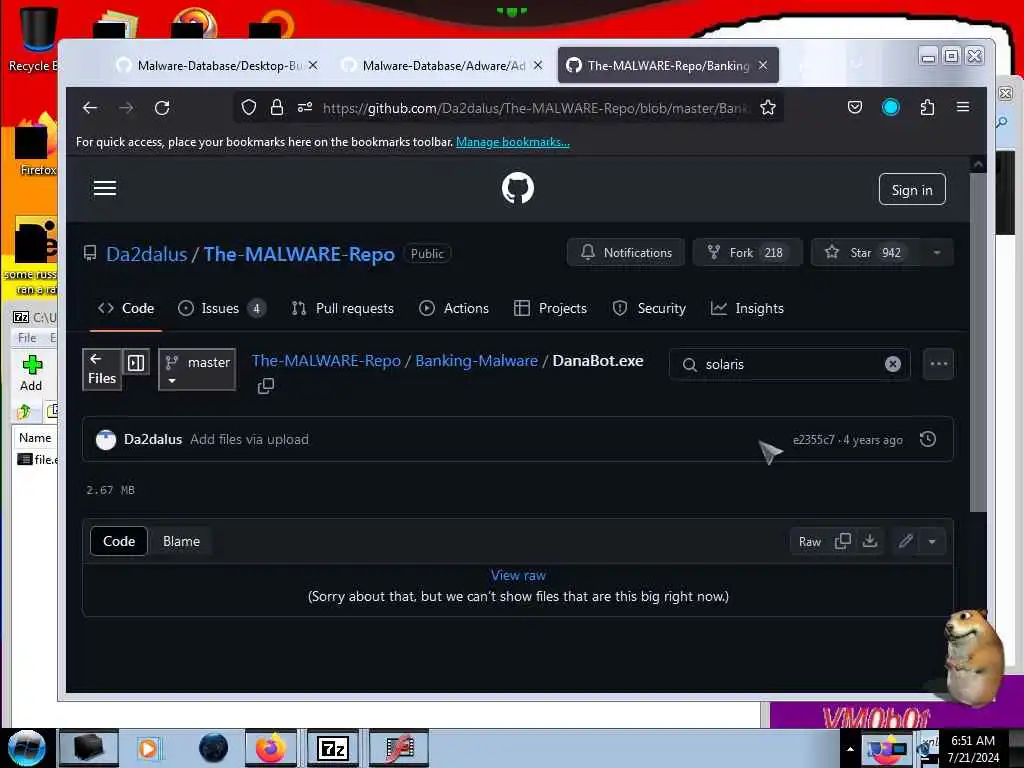This screenshot has width=1024, height=768.
Task: Open site permissions icon in address bar
Action: pos(305,107)
